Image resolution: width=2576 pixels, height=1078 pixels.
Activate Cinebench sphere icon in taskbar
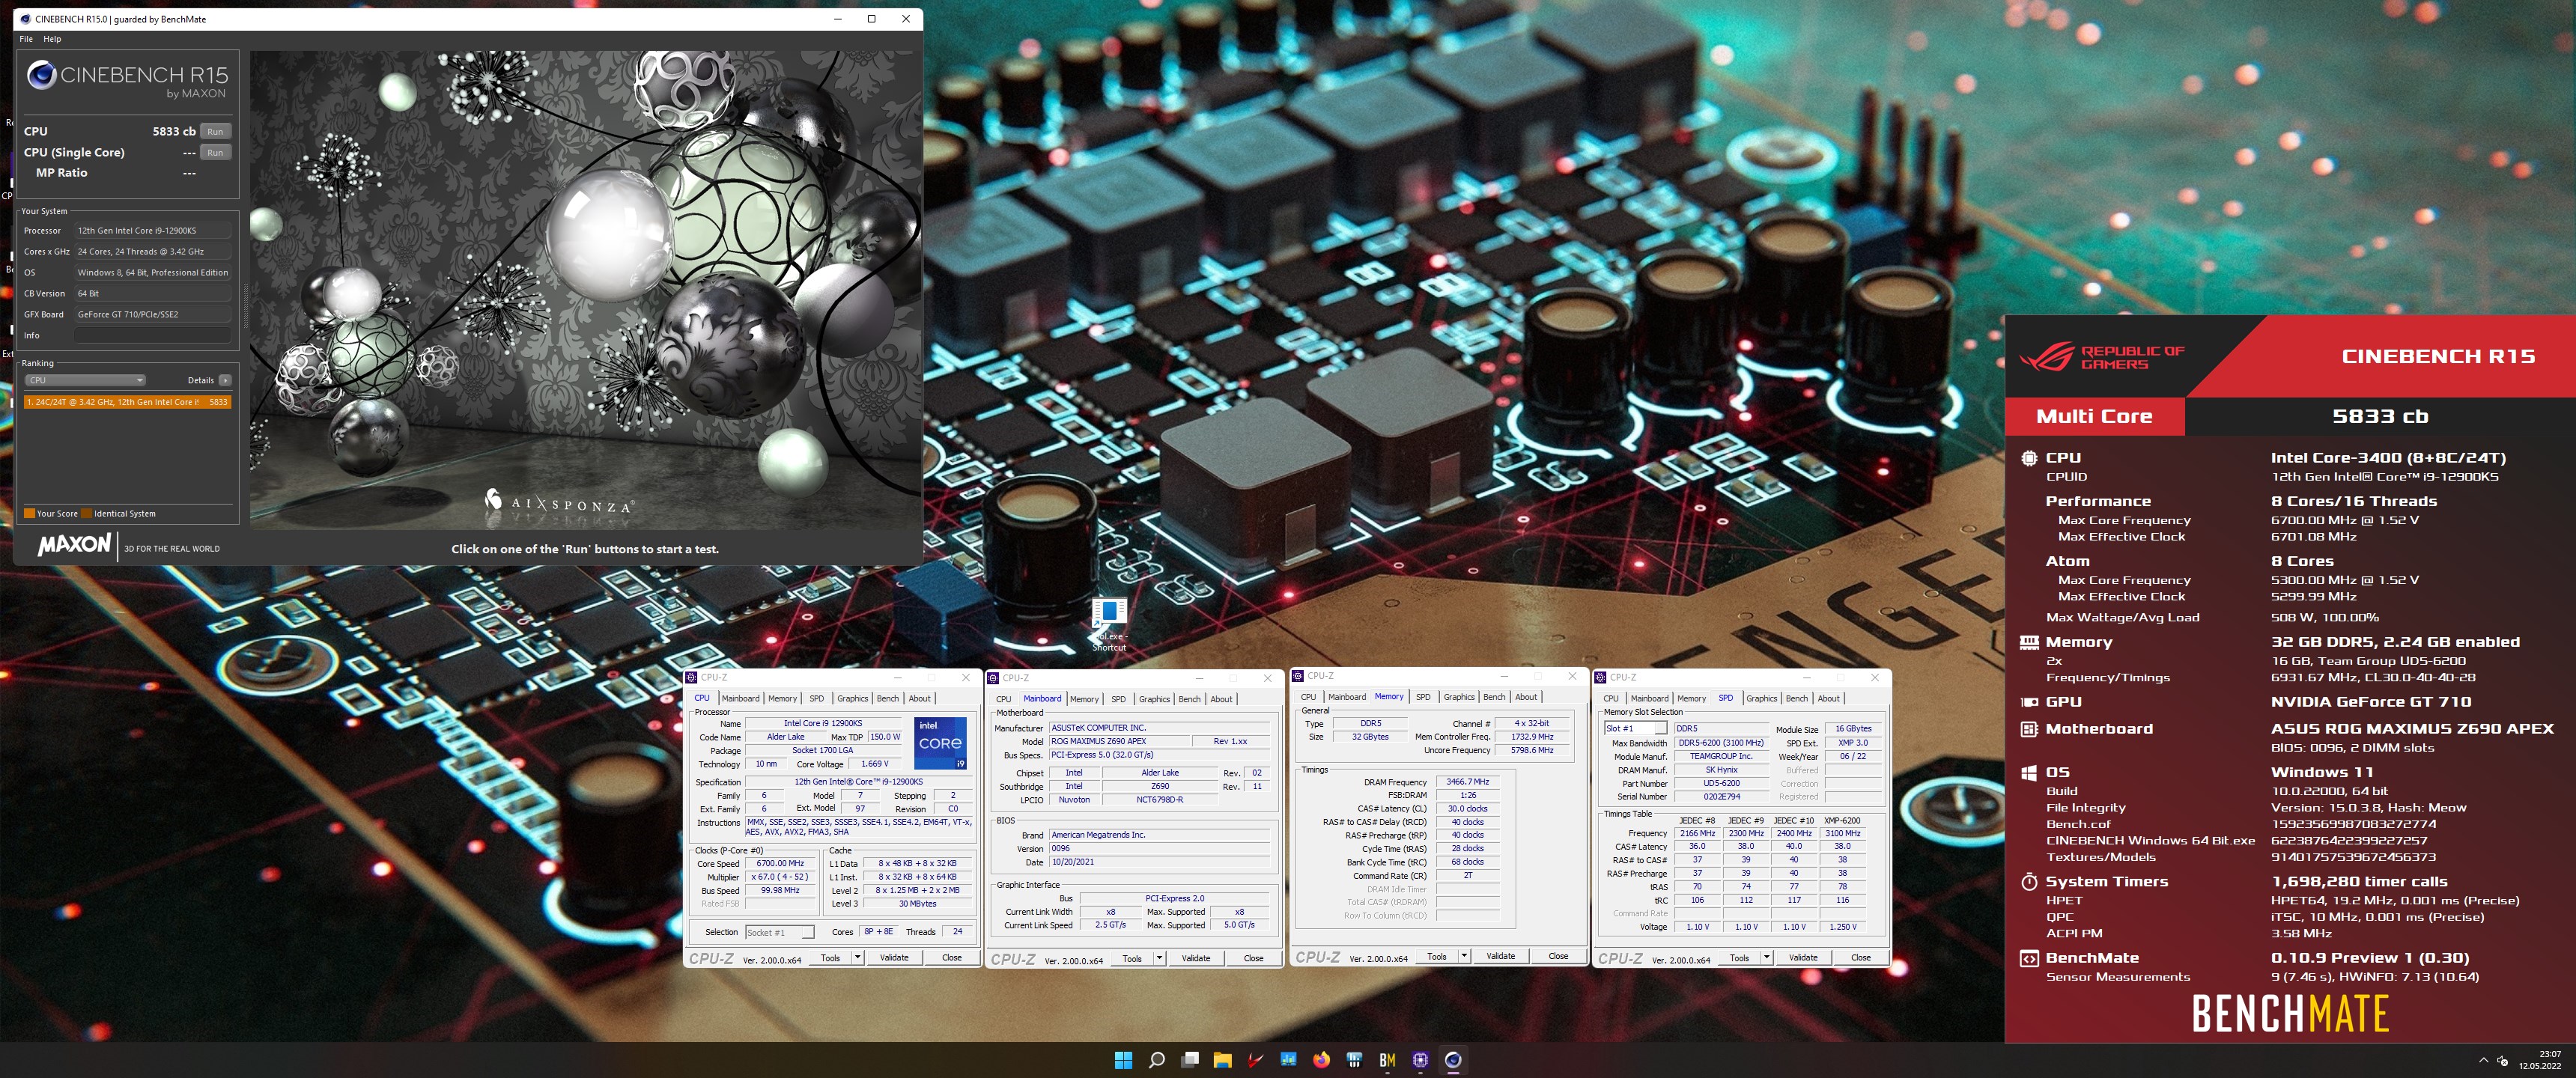point(1453,1060)
